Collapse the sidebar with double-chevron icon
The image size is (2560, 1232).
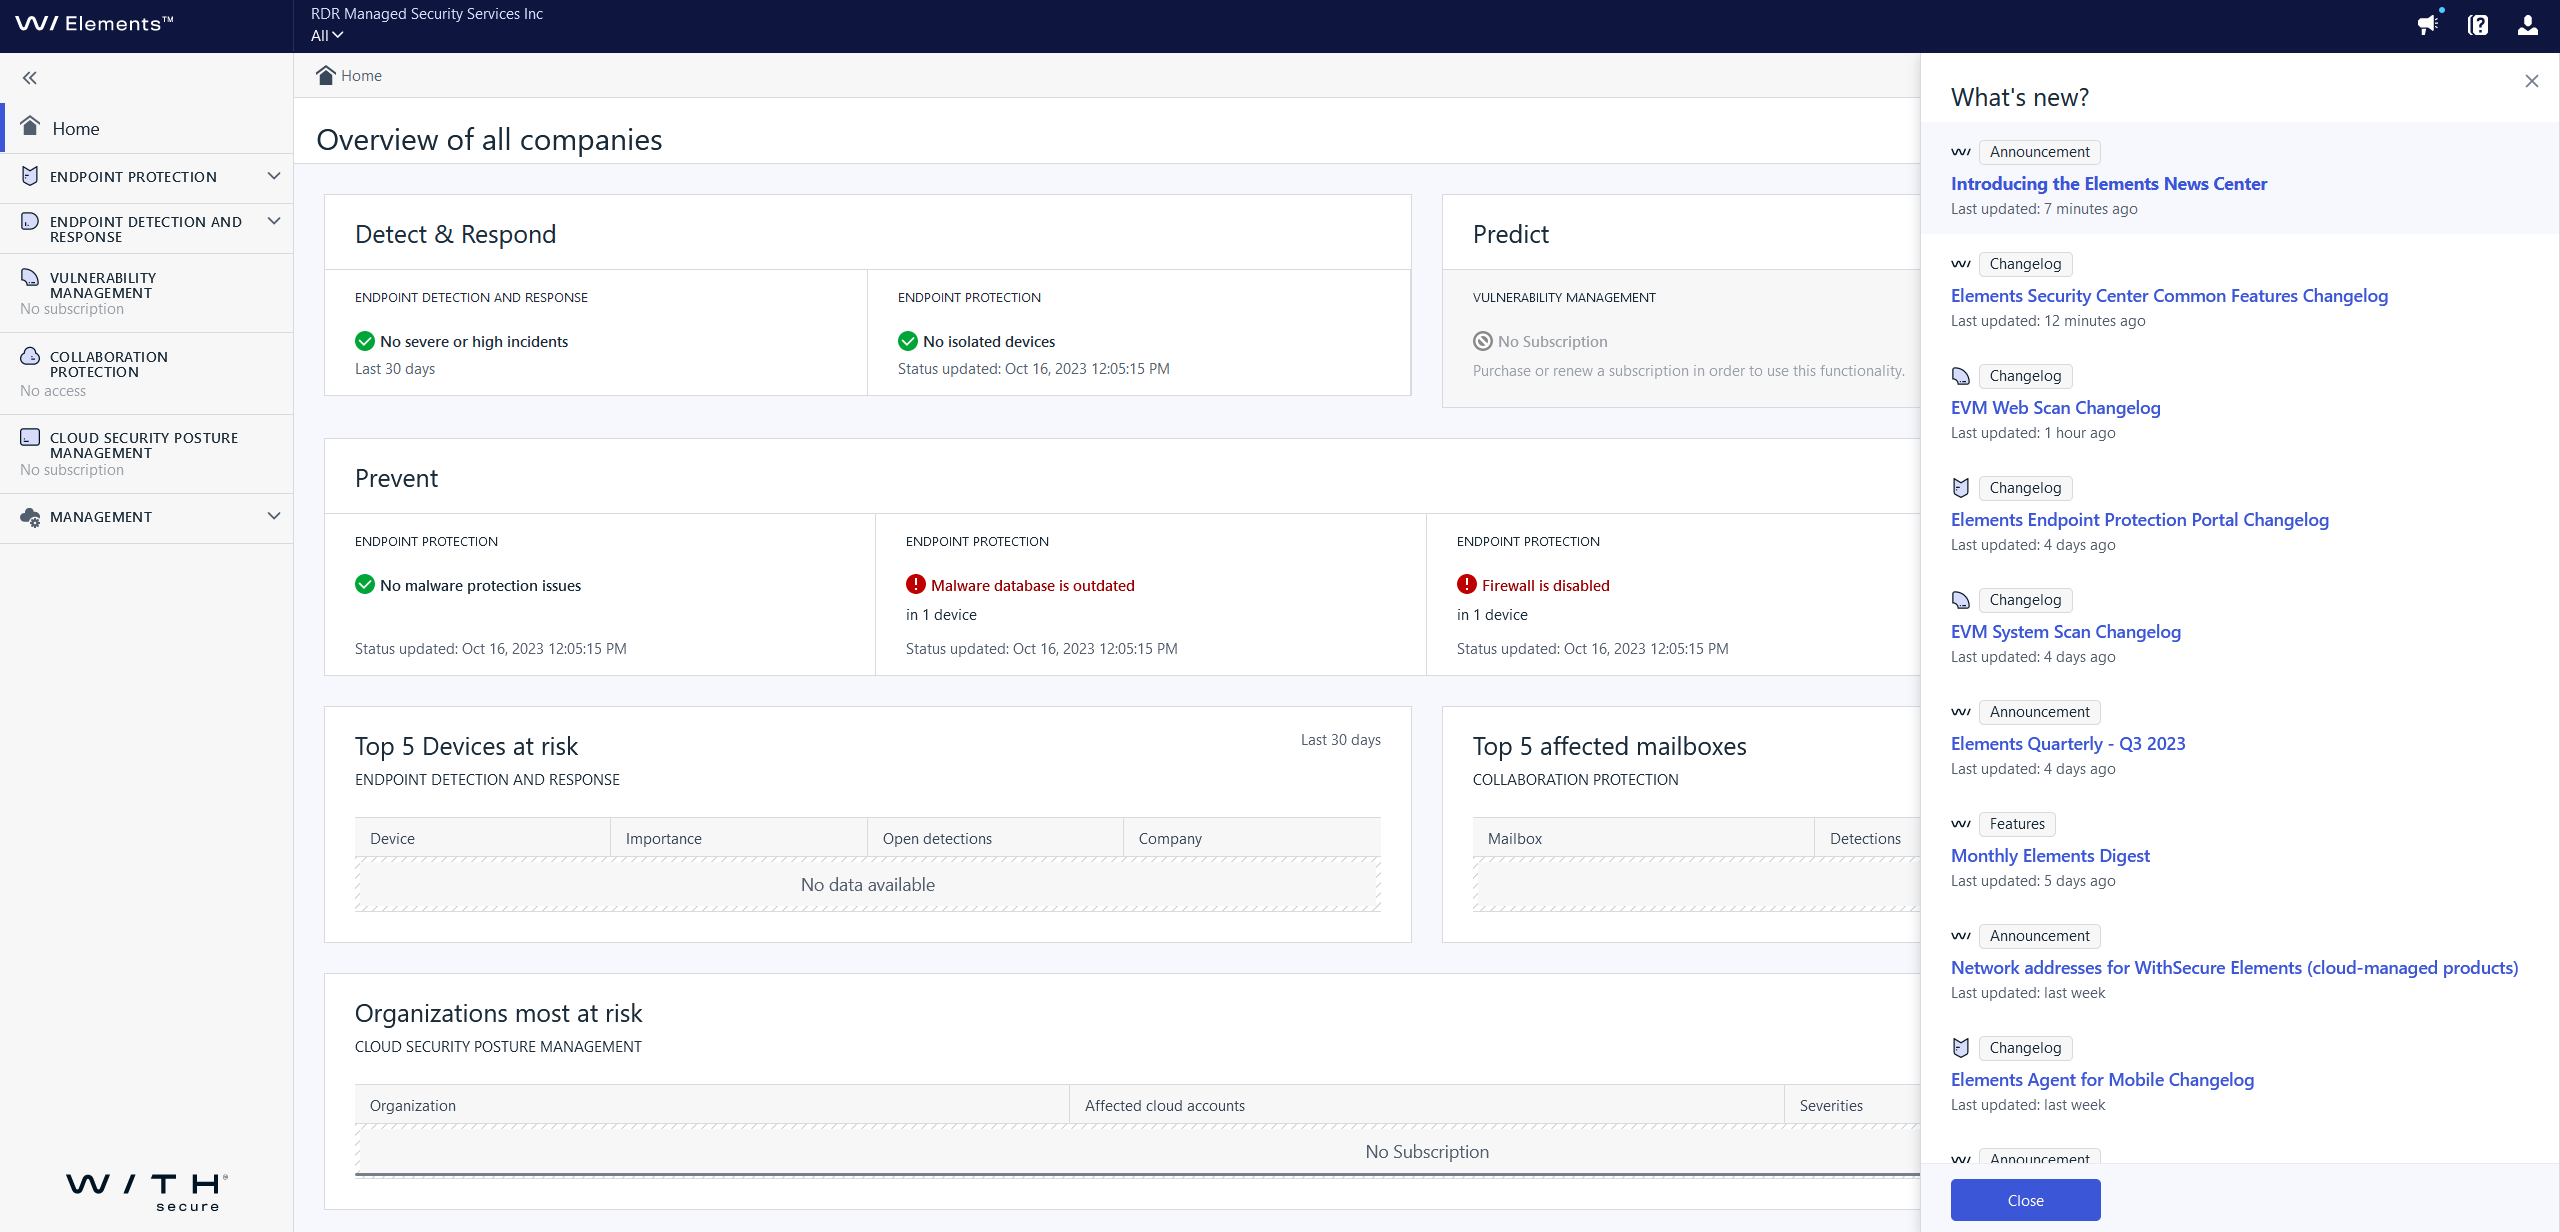tap(30, 78)
